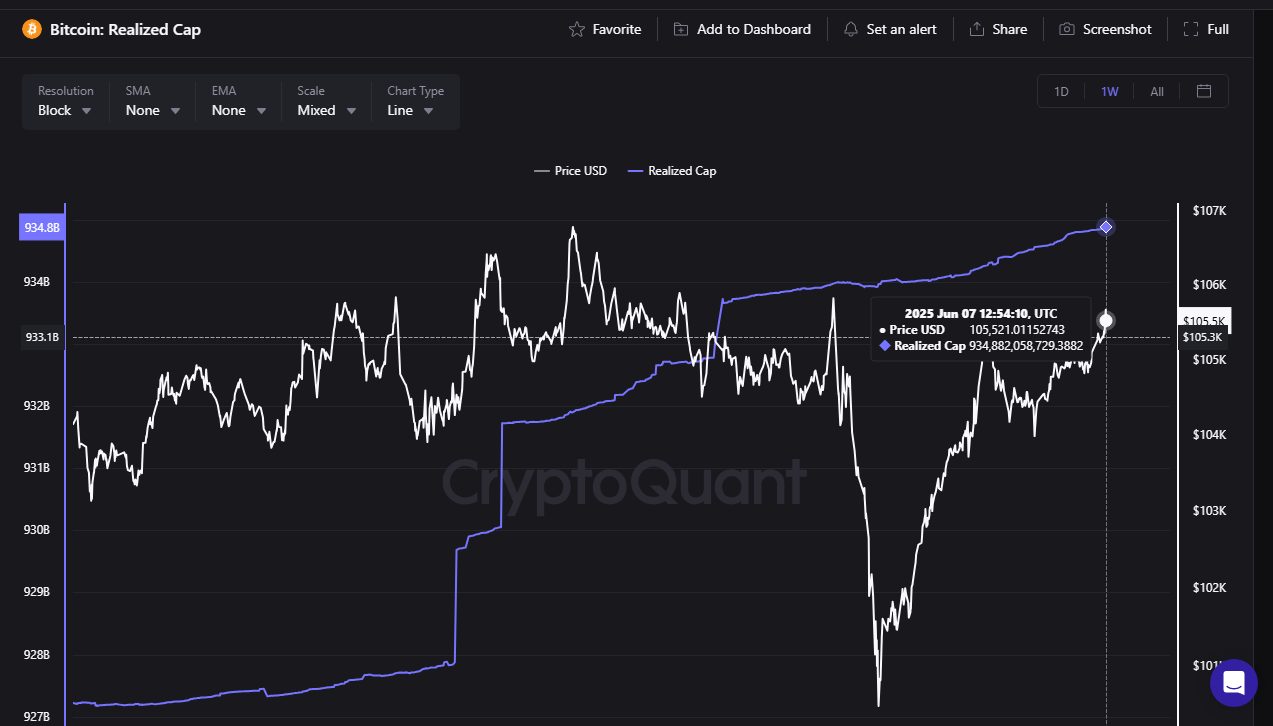
Task: Open the EMA dropdown
Action: tap(239, 110)
